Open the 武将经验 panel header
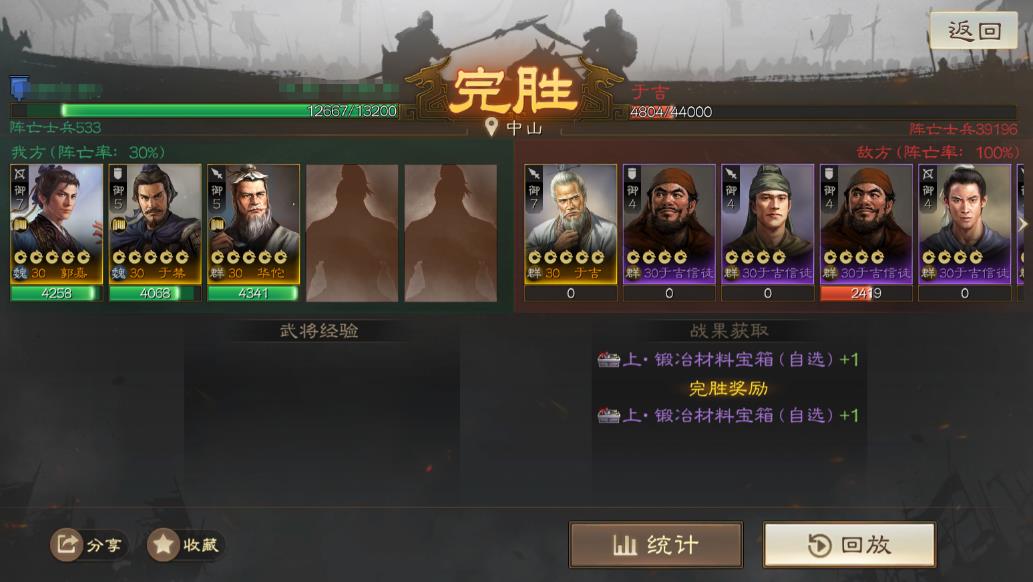 pyautogui.click(x=319, y=331)
